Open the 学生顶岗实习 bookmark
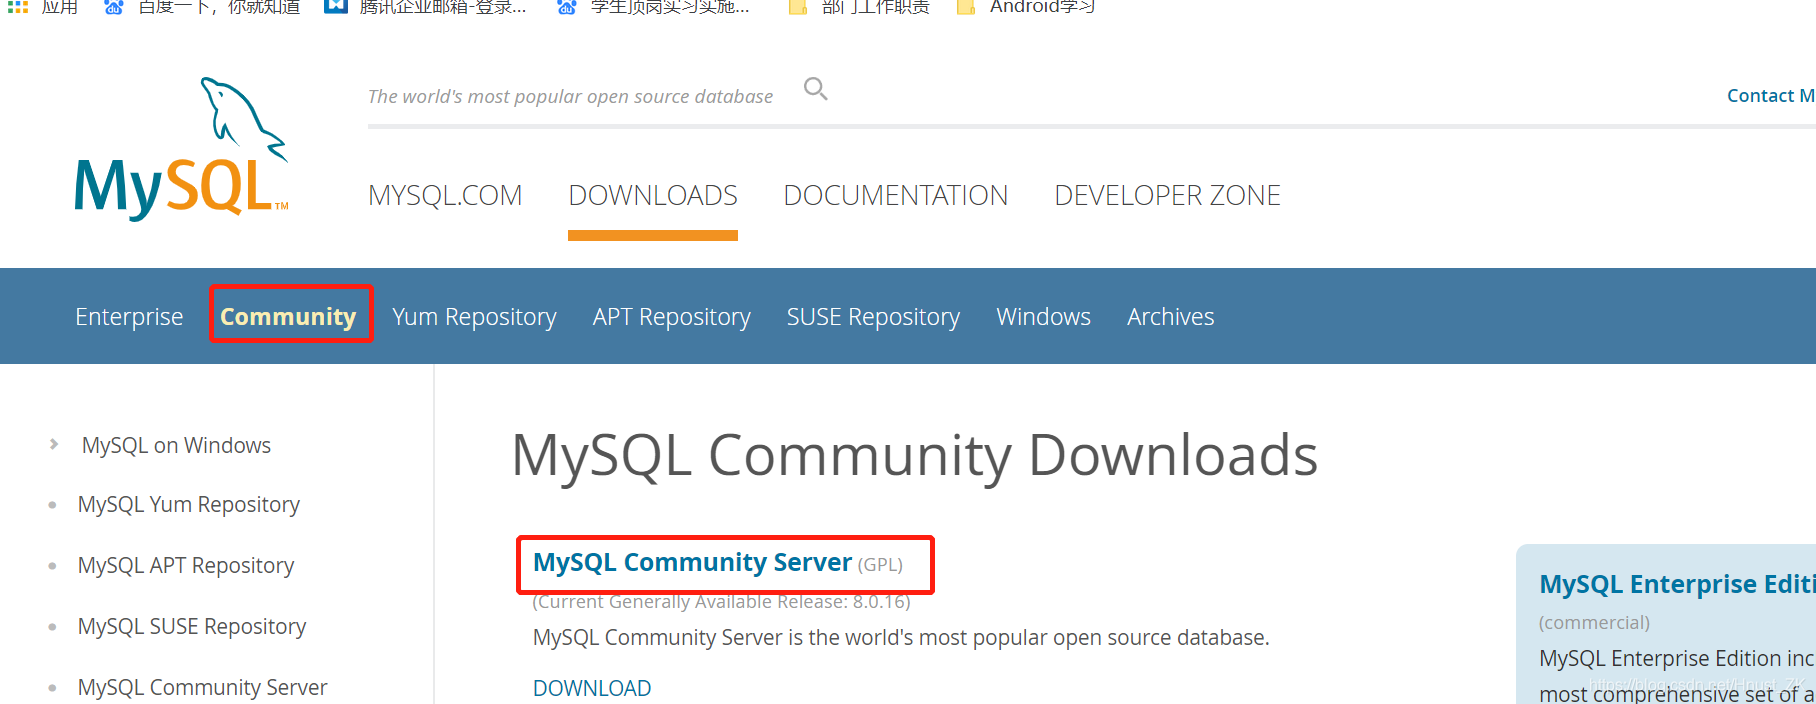Image resolution: width=1816 pixels, height=704 pixels. [x=653, y=7]
